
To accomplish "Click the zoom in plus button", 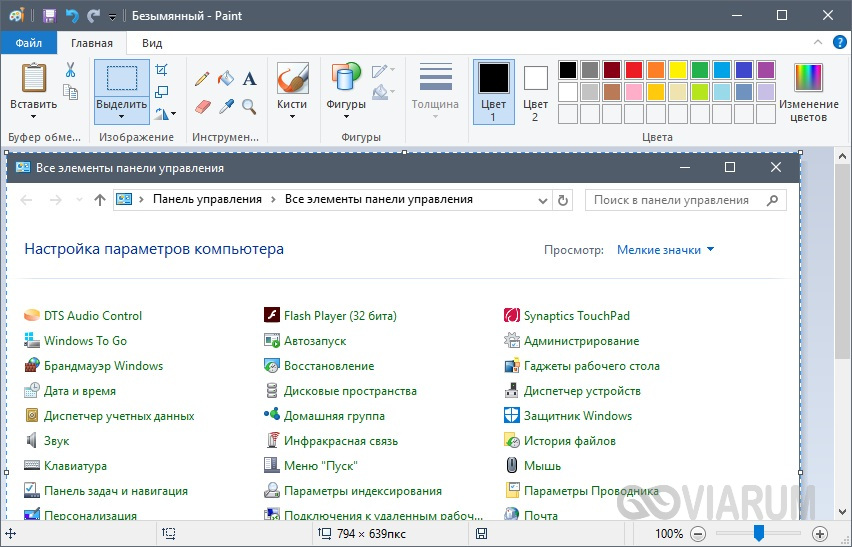I will (819, 533).
